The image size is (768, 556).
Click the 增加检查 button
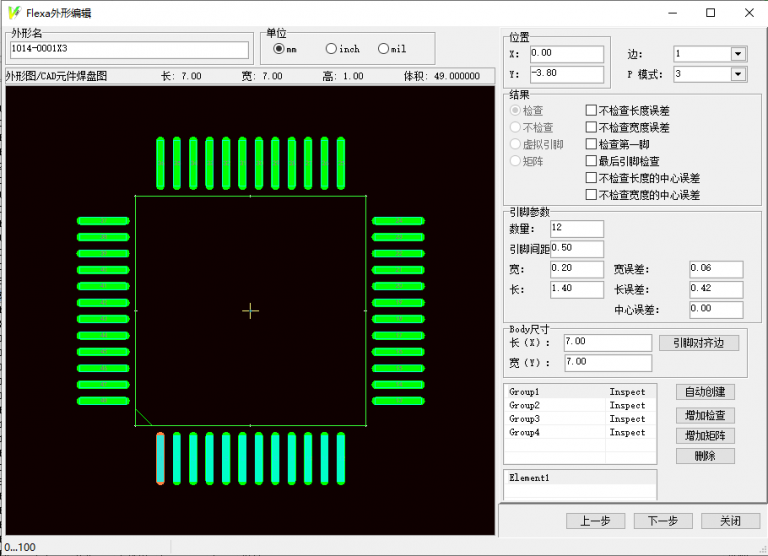click(705, 415)
